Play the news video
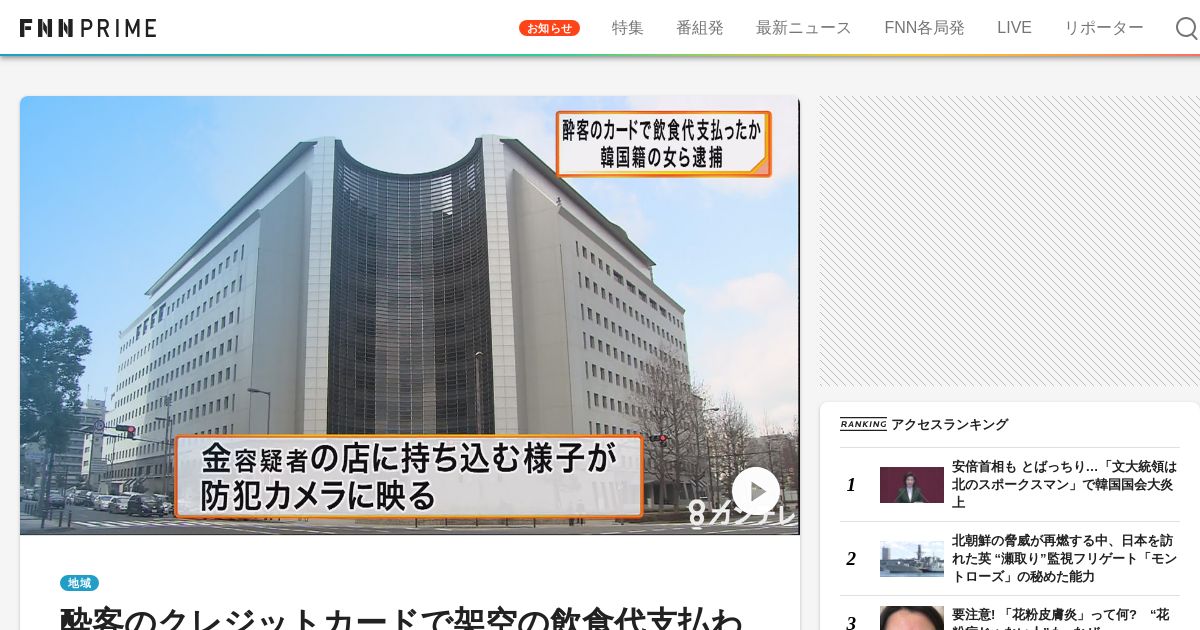The height and width of the screenshot is (630, 1200). coord(756,491)
